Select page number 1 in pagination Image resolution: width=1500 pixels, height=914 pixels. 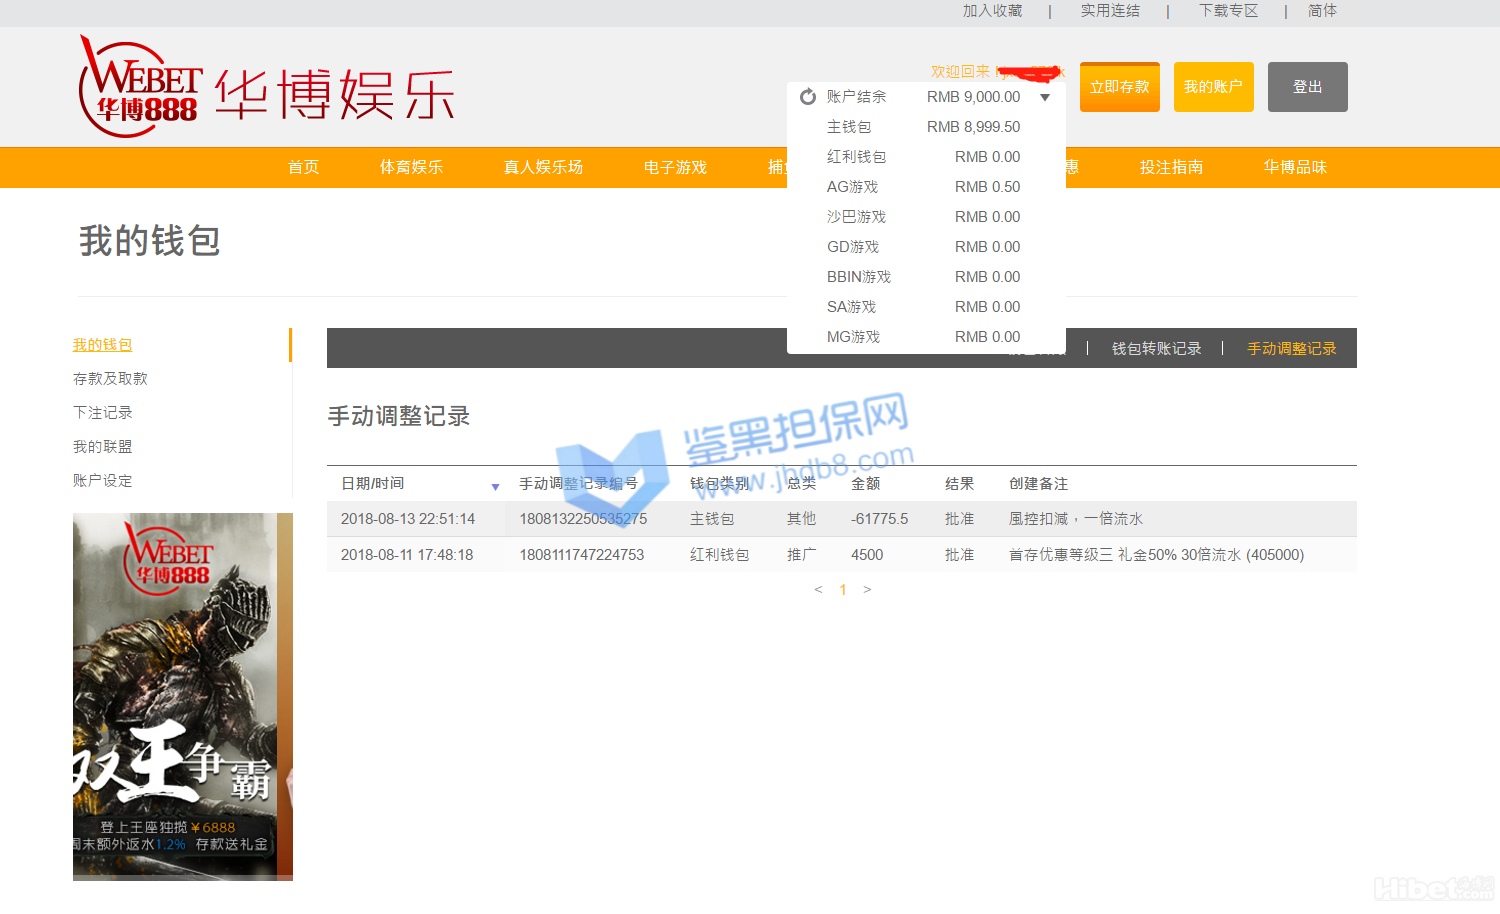[843, 590]
